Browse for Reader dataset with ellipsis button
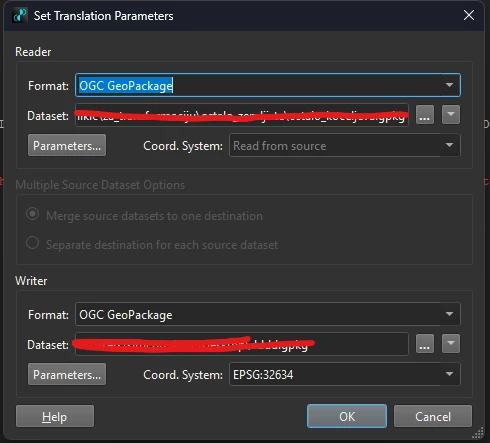Screen dimensions: 490x443 tap(425, 115)
